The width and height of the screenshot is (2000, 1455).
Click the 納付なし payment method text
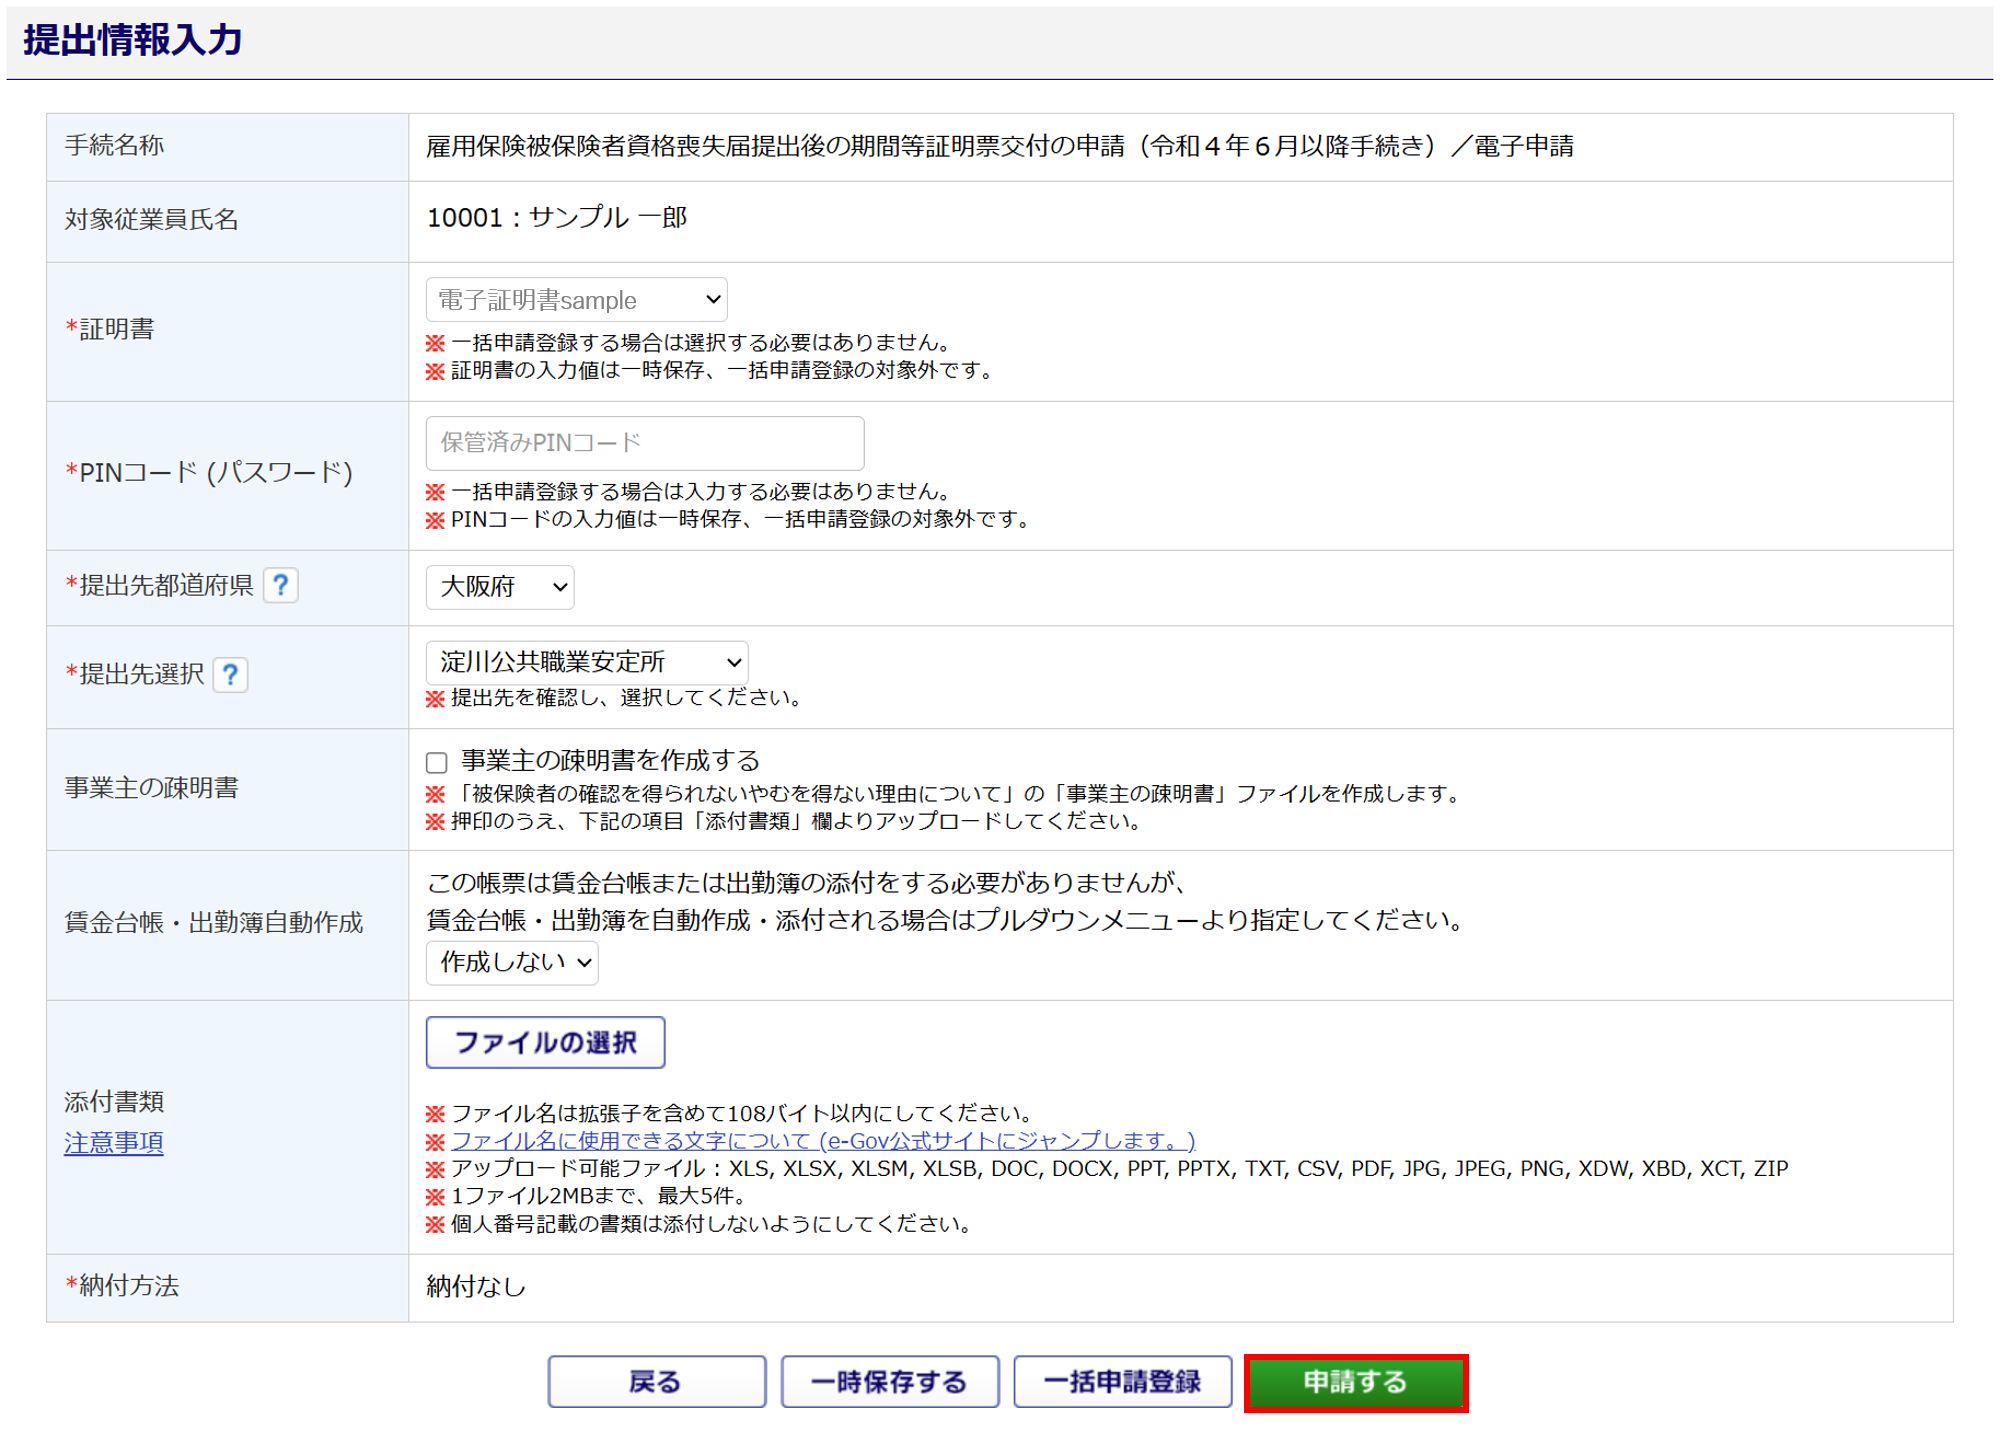(x=476, y=1287)
